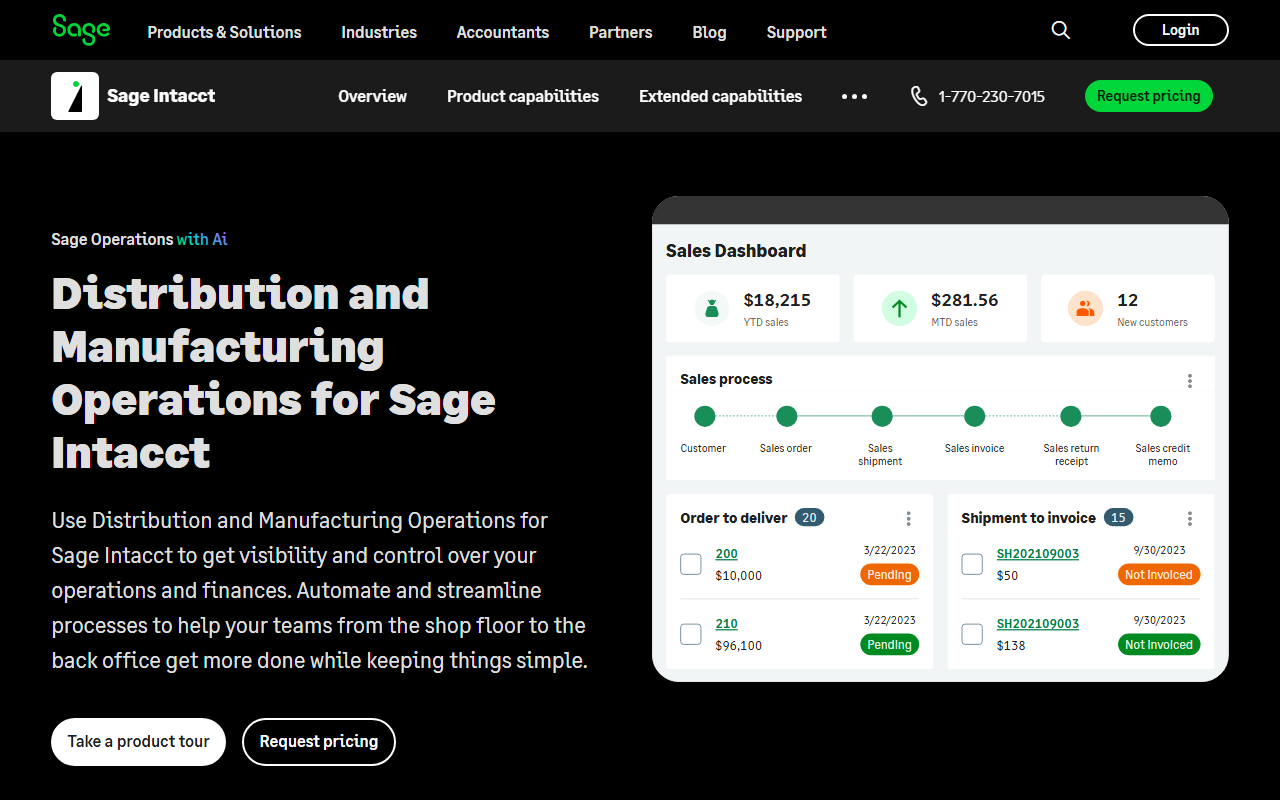Click the New customers people icon
Image resolution: width=1280 pixels, height=800 pixels.
(1085, 308)
